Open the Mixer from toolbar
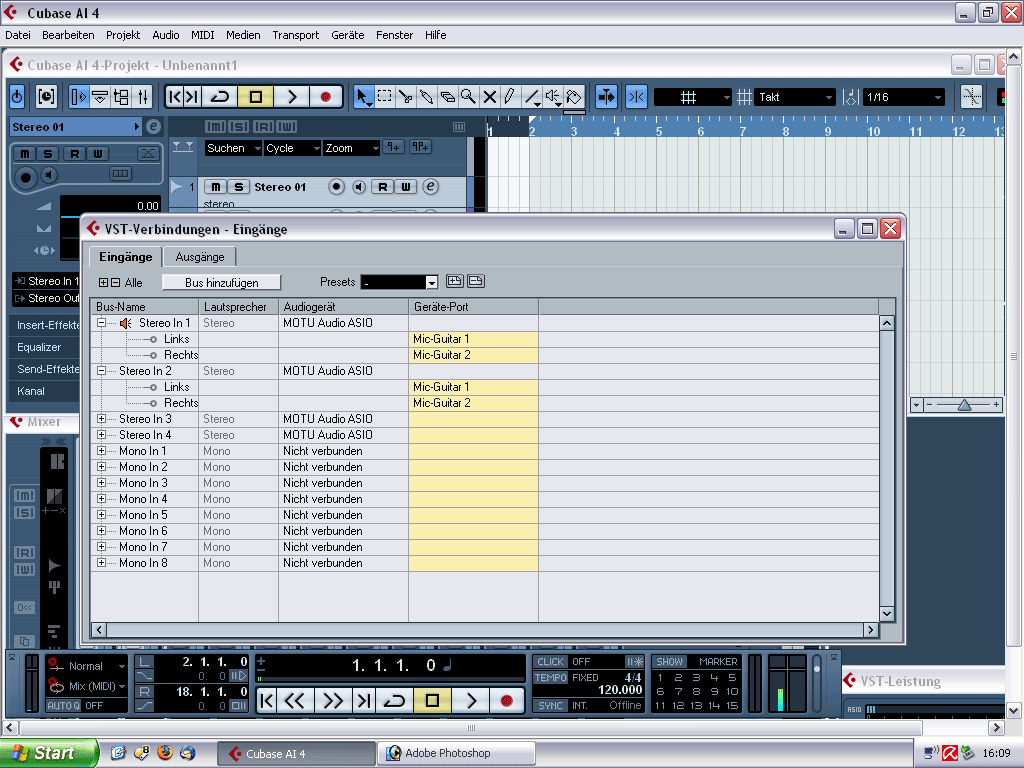This screenshot has height=768, width=1024. point(143,97)
